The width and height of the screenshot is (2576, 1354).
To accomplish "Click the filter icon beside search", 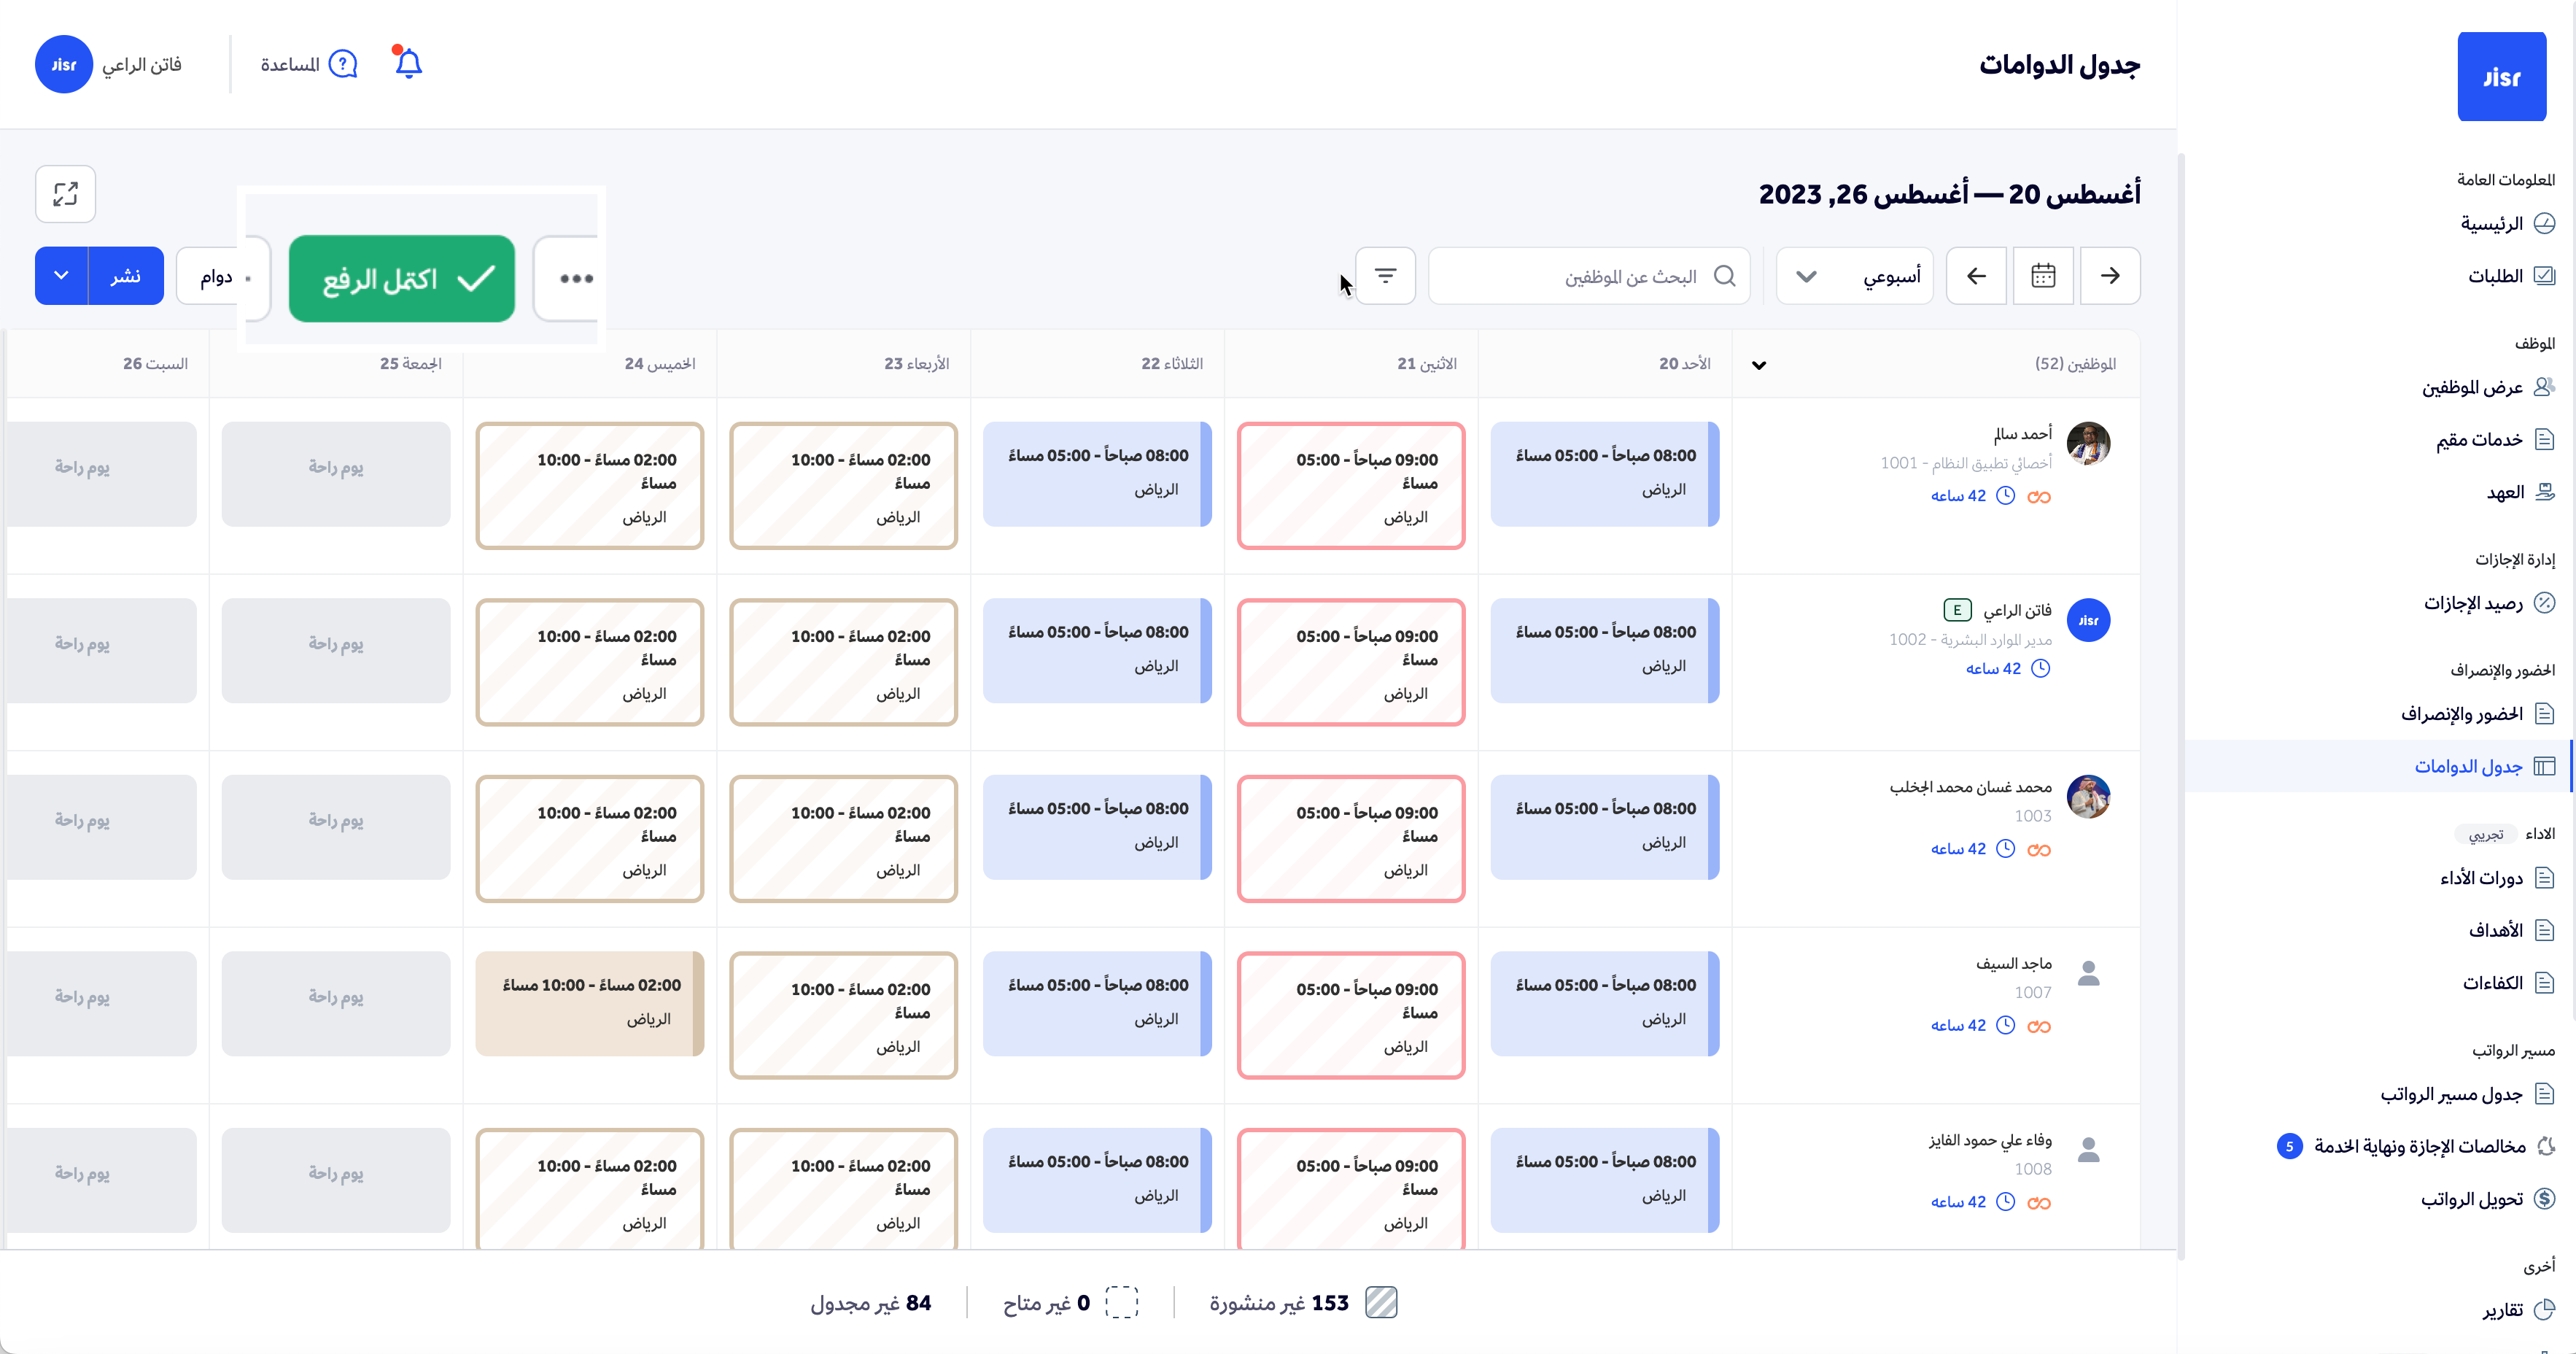I will pyautogui.click(x=1385, y=275).
